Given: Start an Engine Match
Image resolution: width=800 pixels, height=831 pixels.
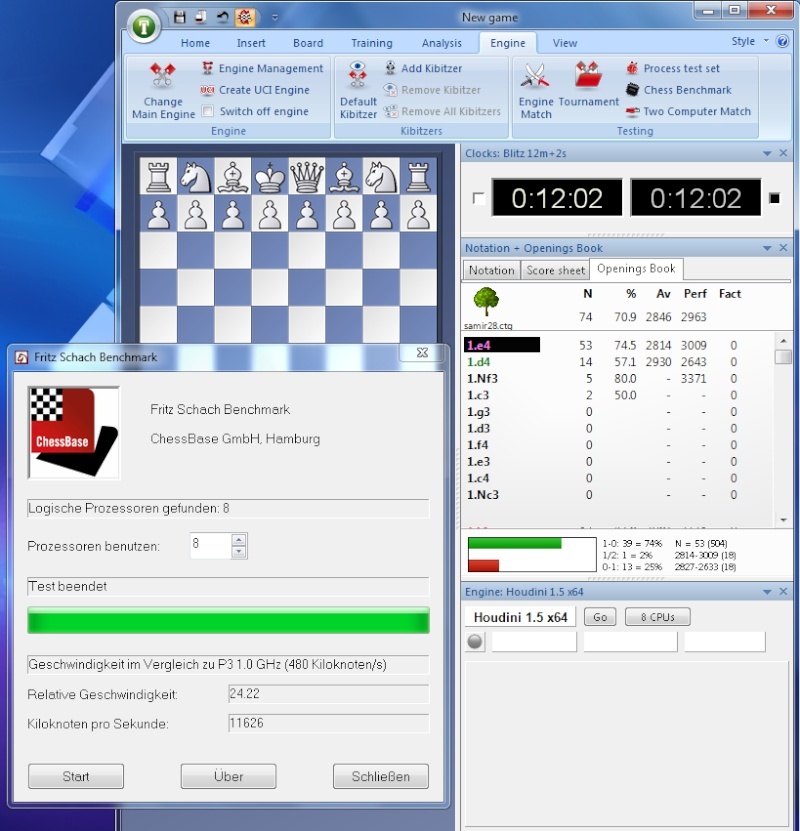Looking at the screenshot, I should [x=536, y=90].
